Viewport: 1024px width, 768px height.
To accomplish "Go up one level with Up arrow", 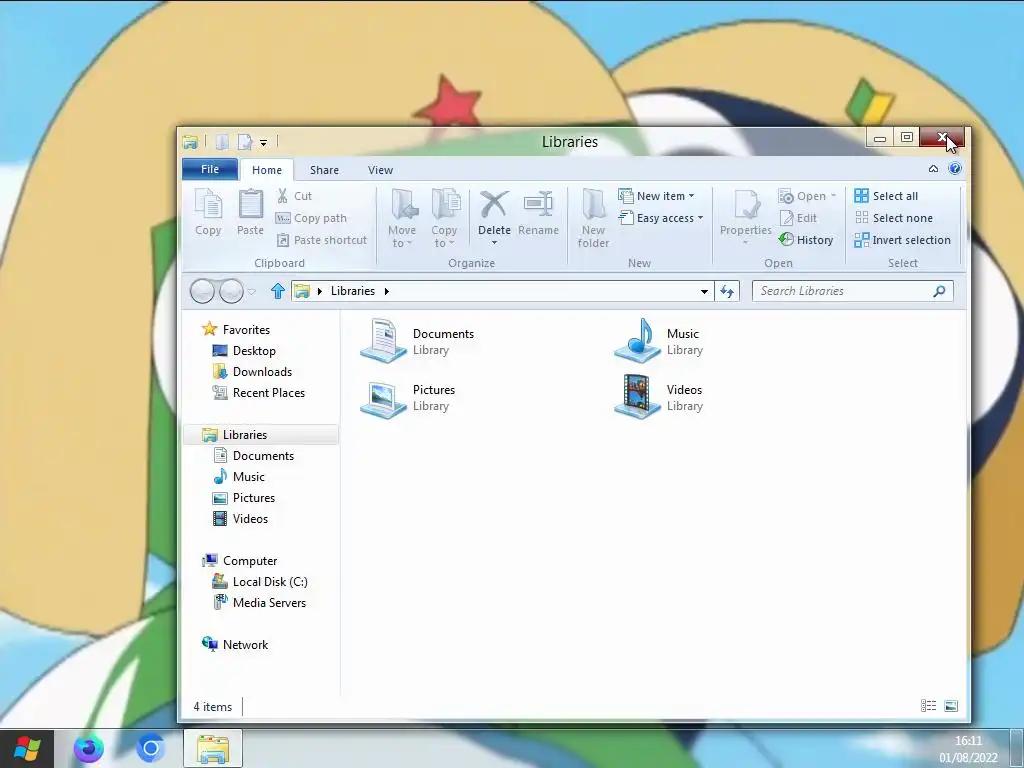I will [278, 291].
